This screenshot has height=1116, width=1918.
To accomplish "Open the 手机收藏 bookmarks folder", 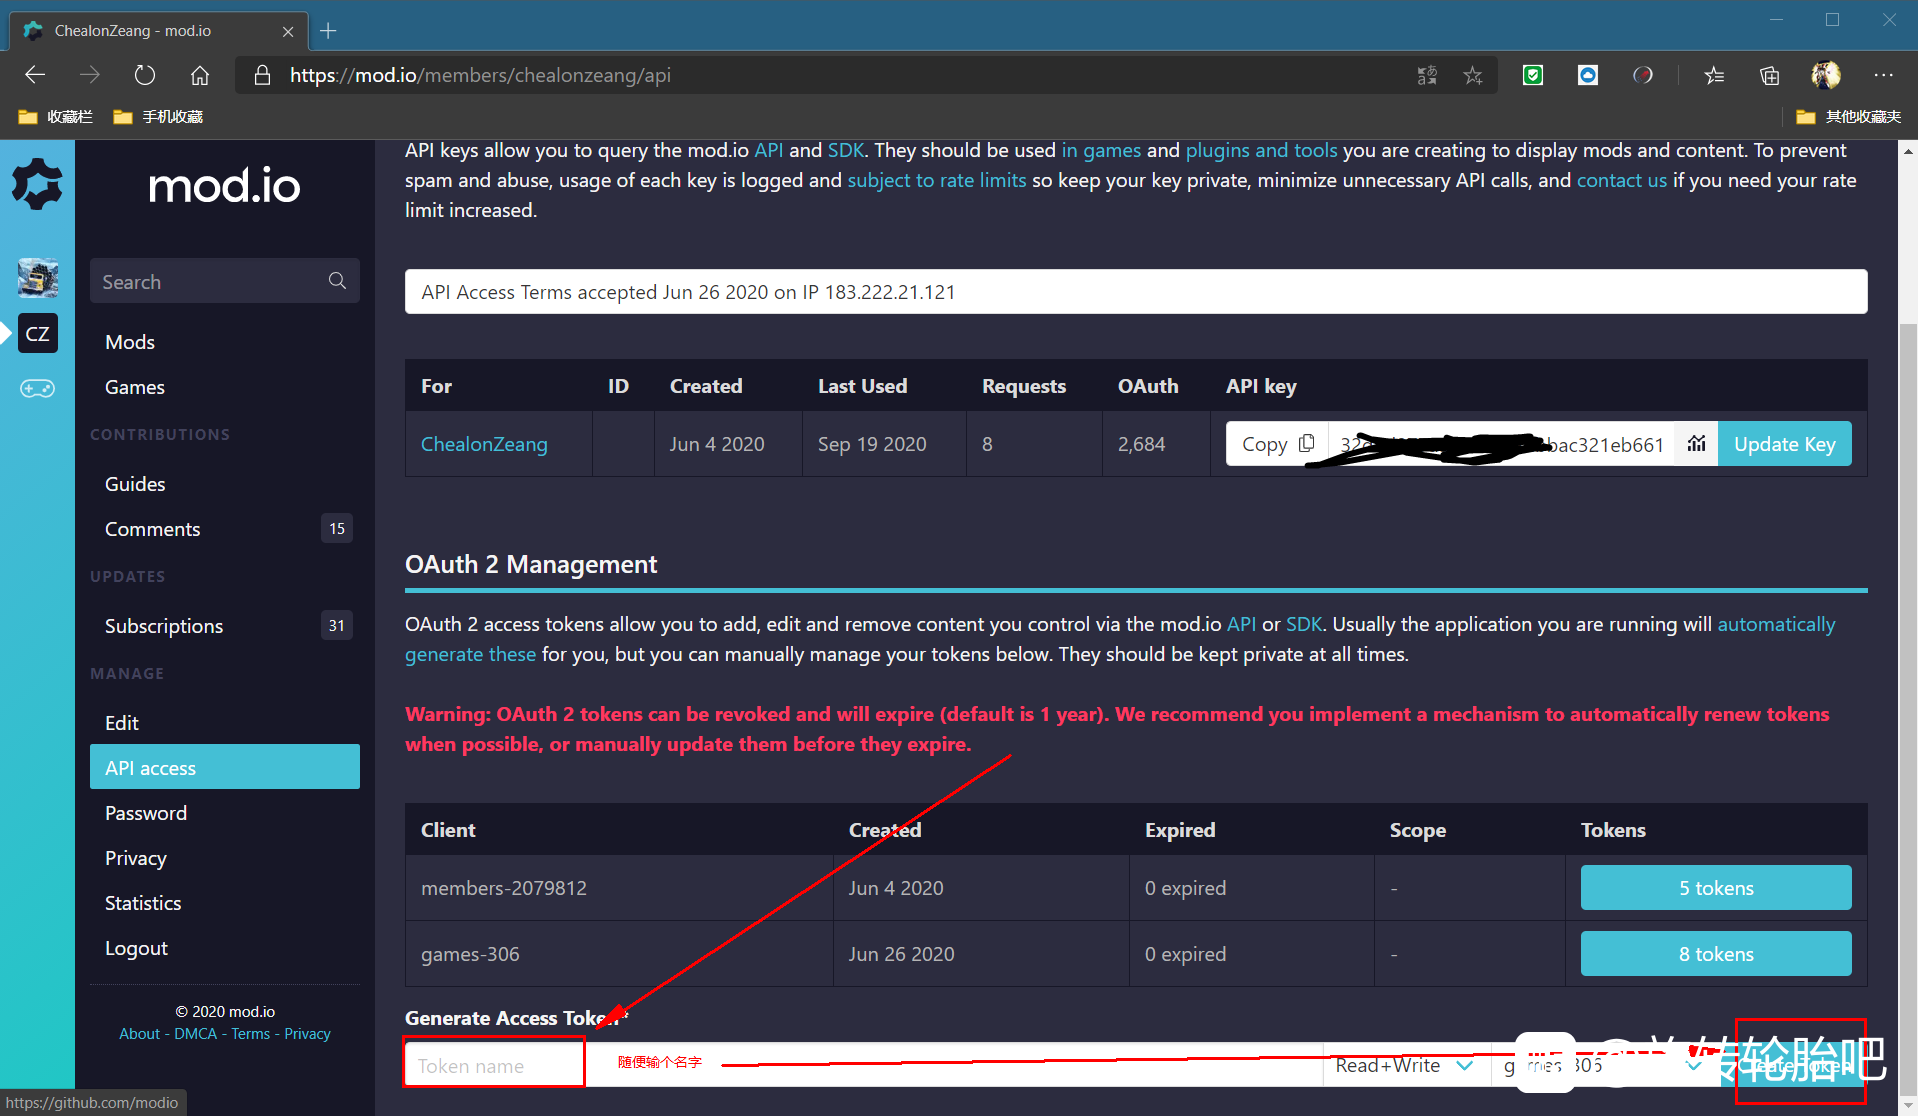I will click(x=158, y=117).
